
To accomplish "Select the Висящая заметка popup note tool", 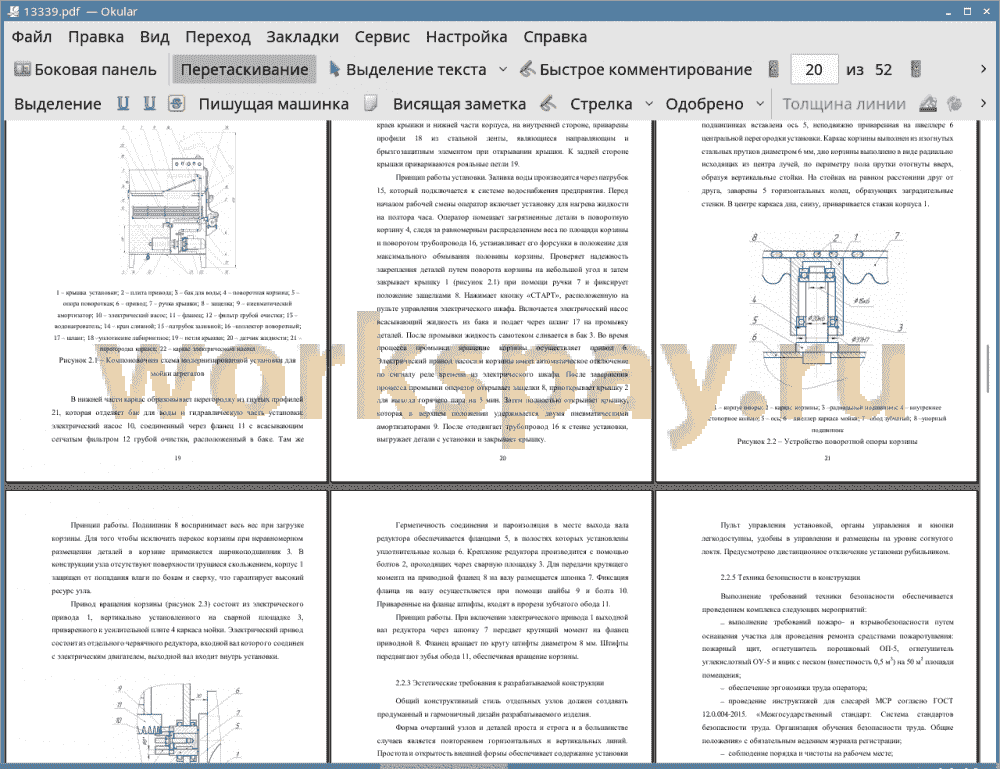I will [459, 104].
